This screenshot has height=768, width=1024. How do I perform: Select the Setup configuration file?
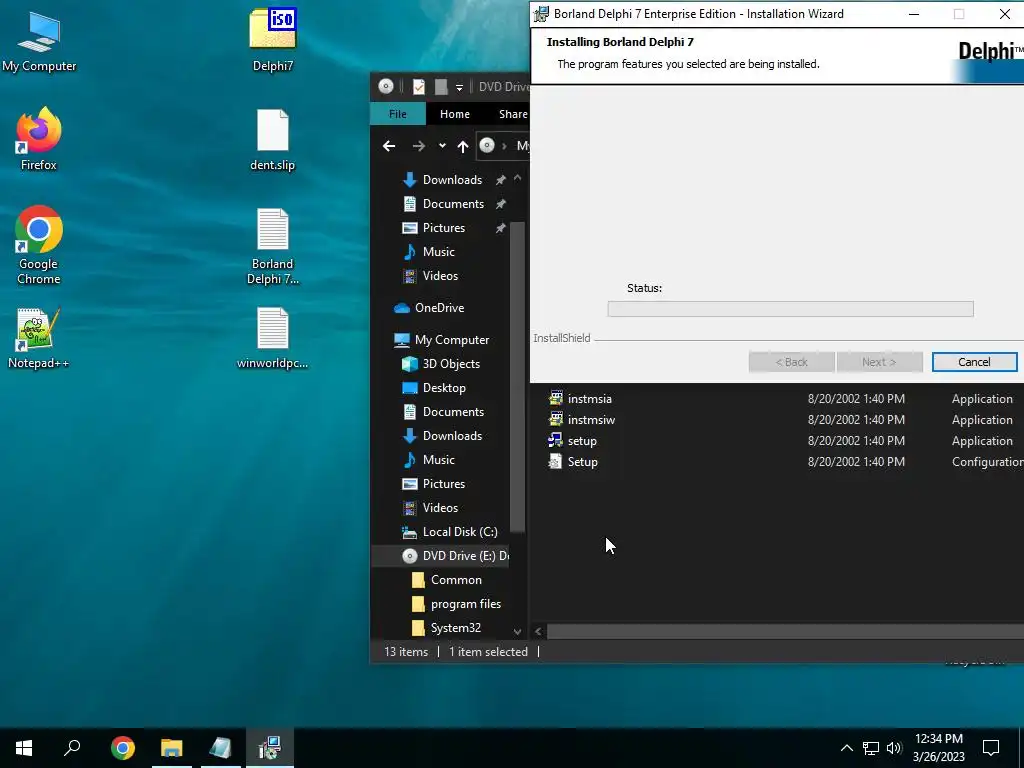pos(582,462)
